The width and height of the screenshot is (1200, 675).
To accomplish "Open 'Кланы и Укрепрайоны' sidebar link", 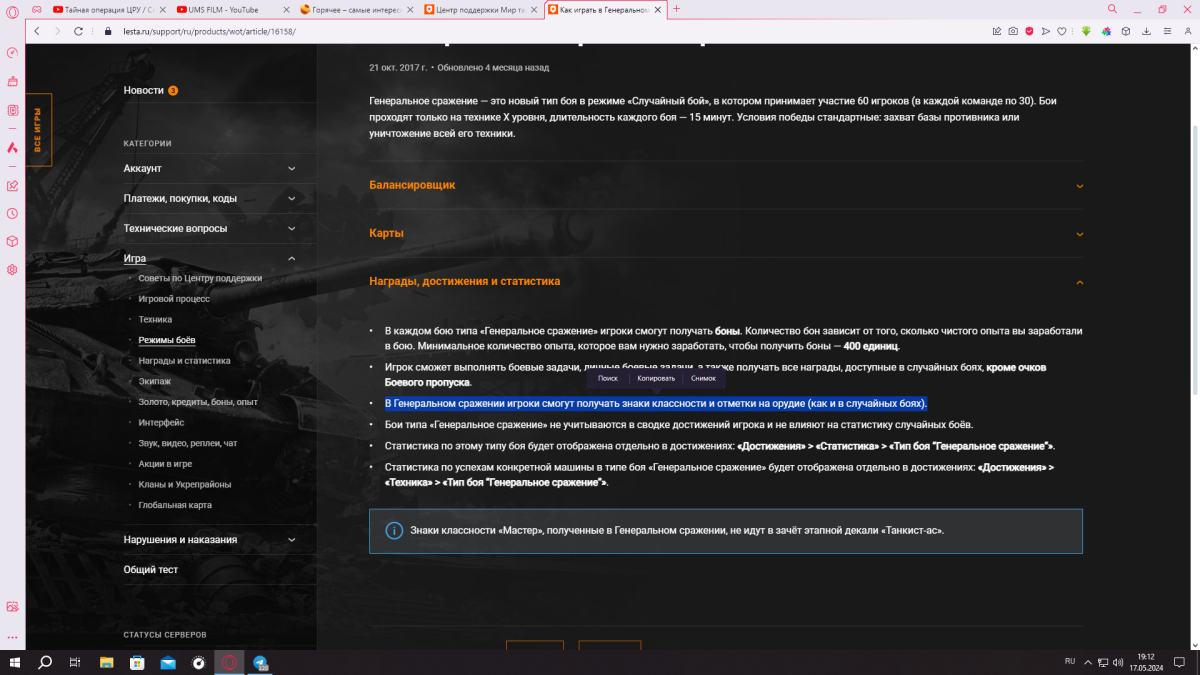I will pyautogui.click(x=185, y=484).
